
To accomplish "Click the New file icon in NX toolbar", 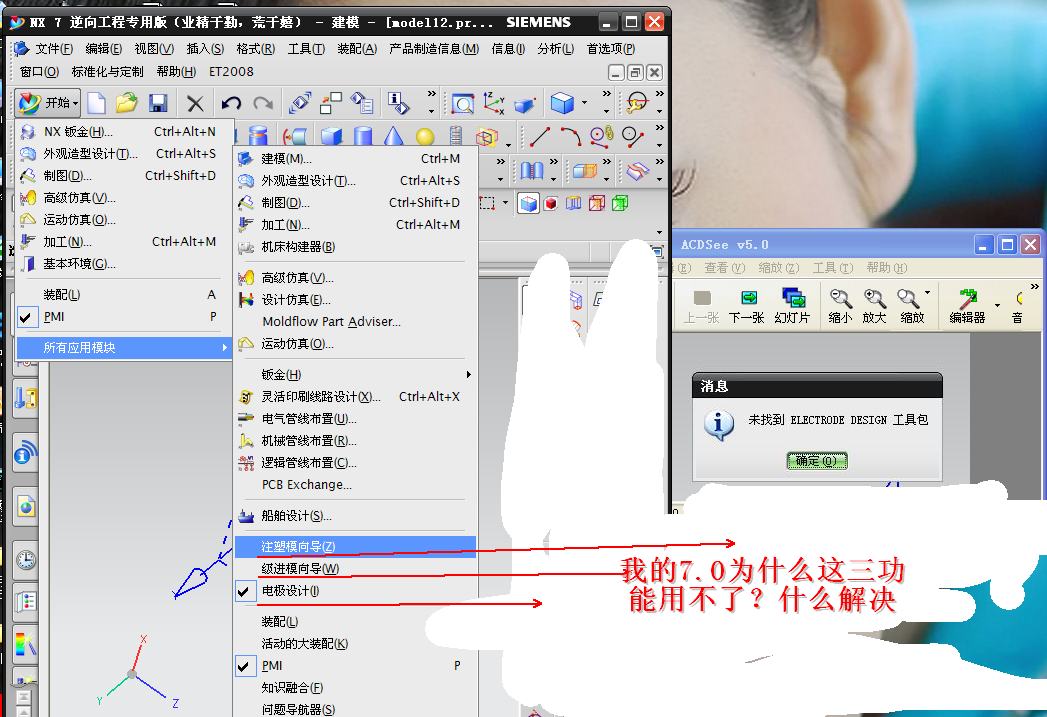I will click(97, 103).
